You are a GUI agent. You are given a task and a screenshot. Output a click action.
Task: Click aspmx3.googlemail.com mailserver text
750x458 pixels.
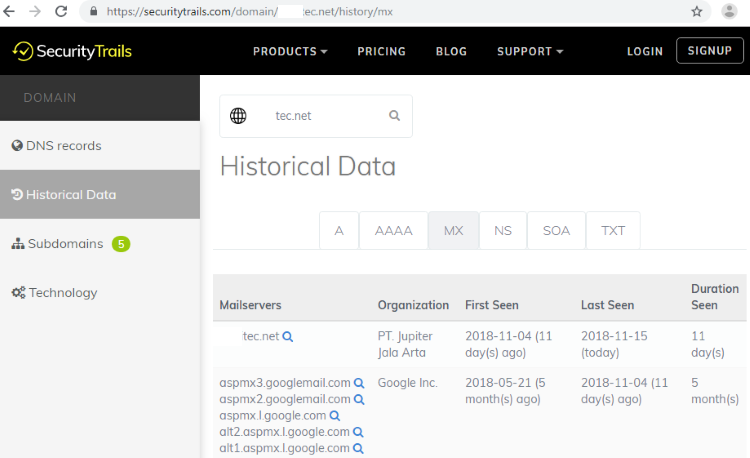click(285, 383)
